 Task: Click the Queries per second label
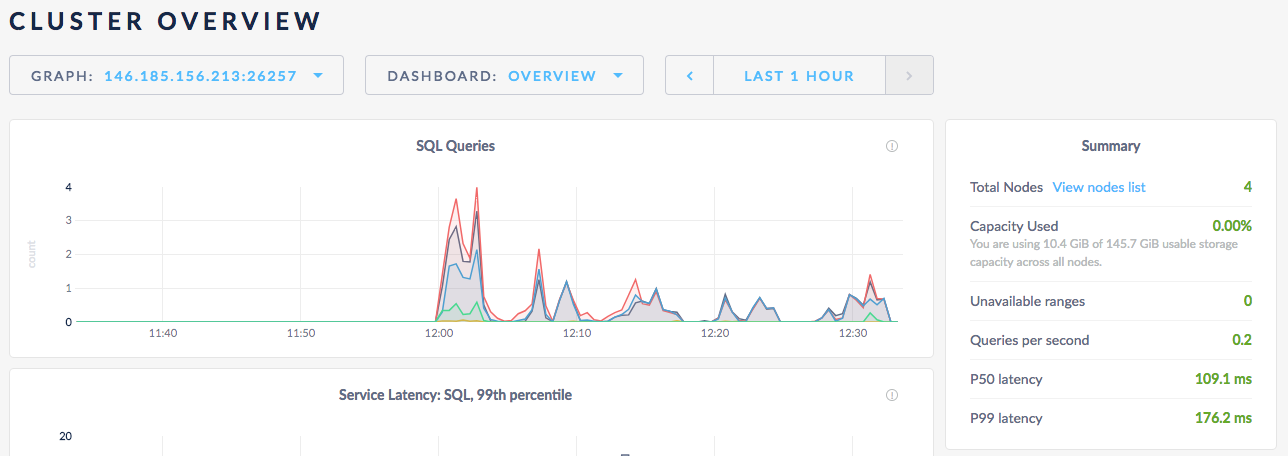click(x=1029, y=340)
